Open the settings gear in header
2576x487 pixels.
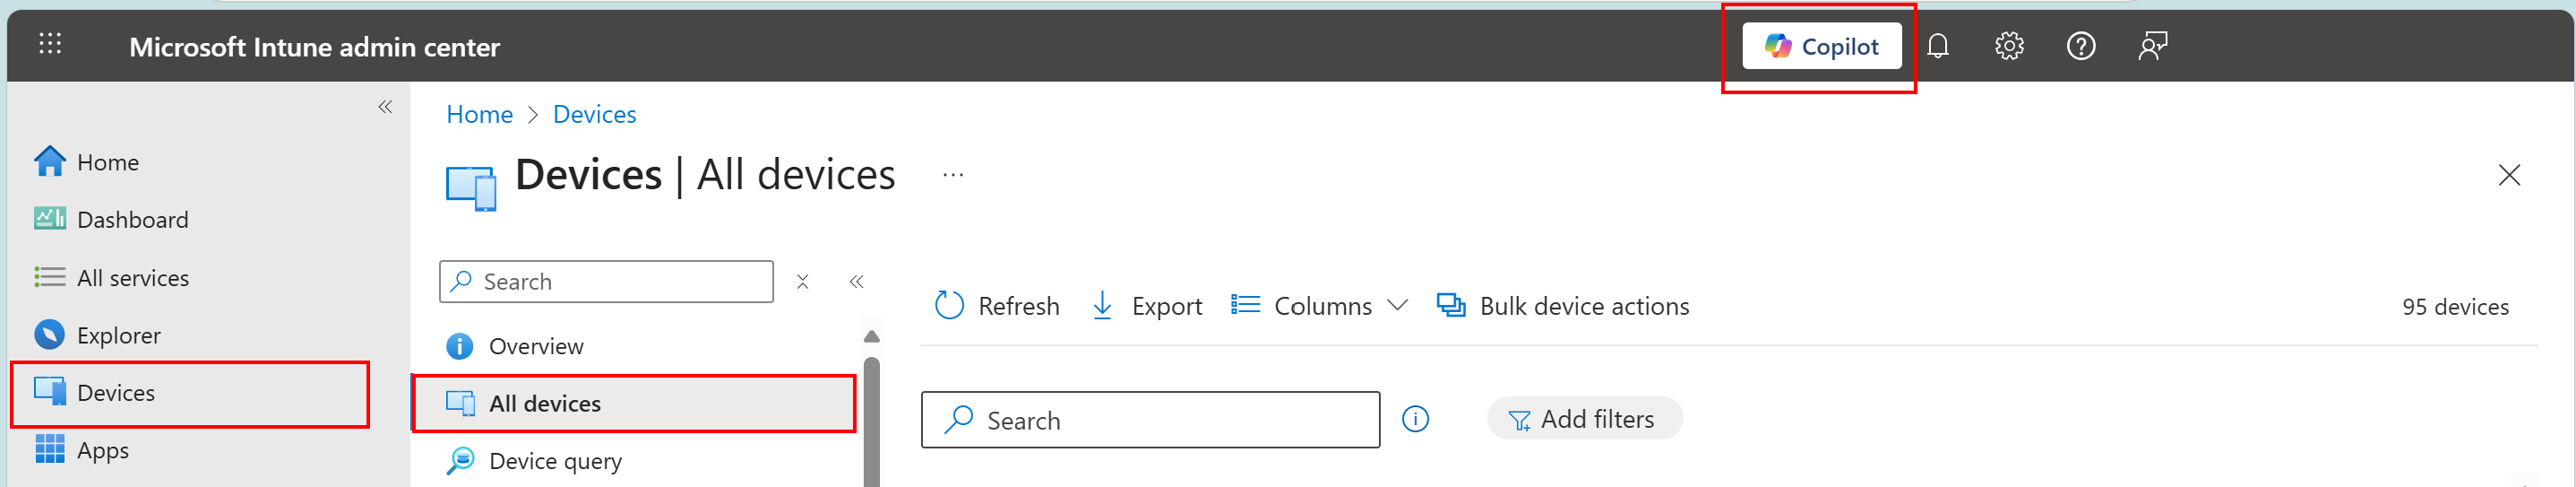(x=2009, y=46)
